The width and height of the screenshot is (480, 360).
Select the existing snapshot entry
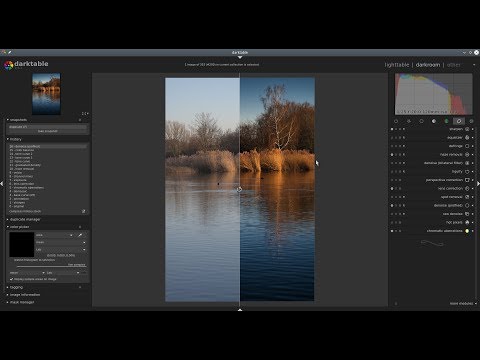point(47,127)
